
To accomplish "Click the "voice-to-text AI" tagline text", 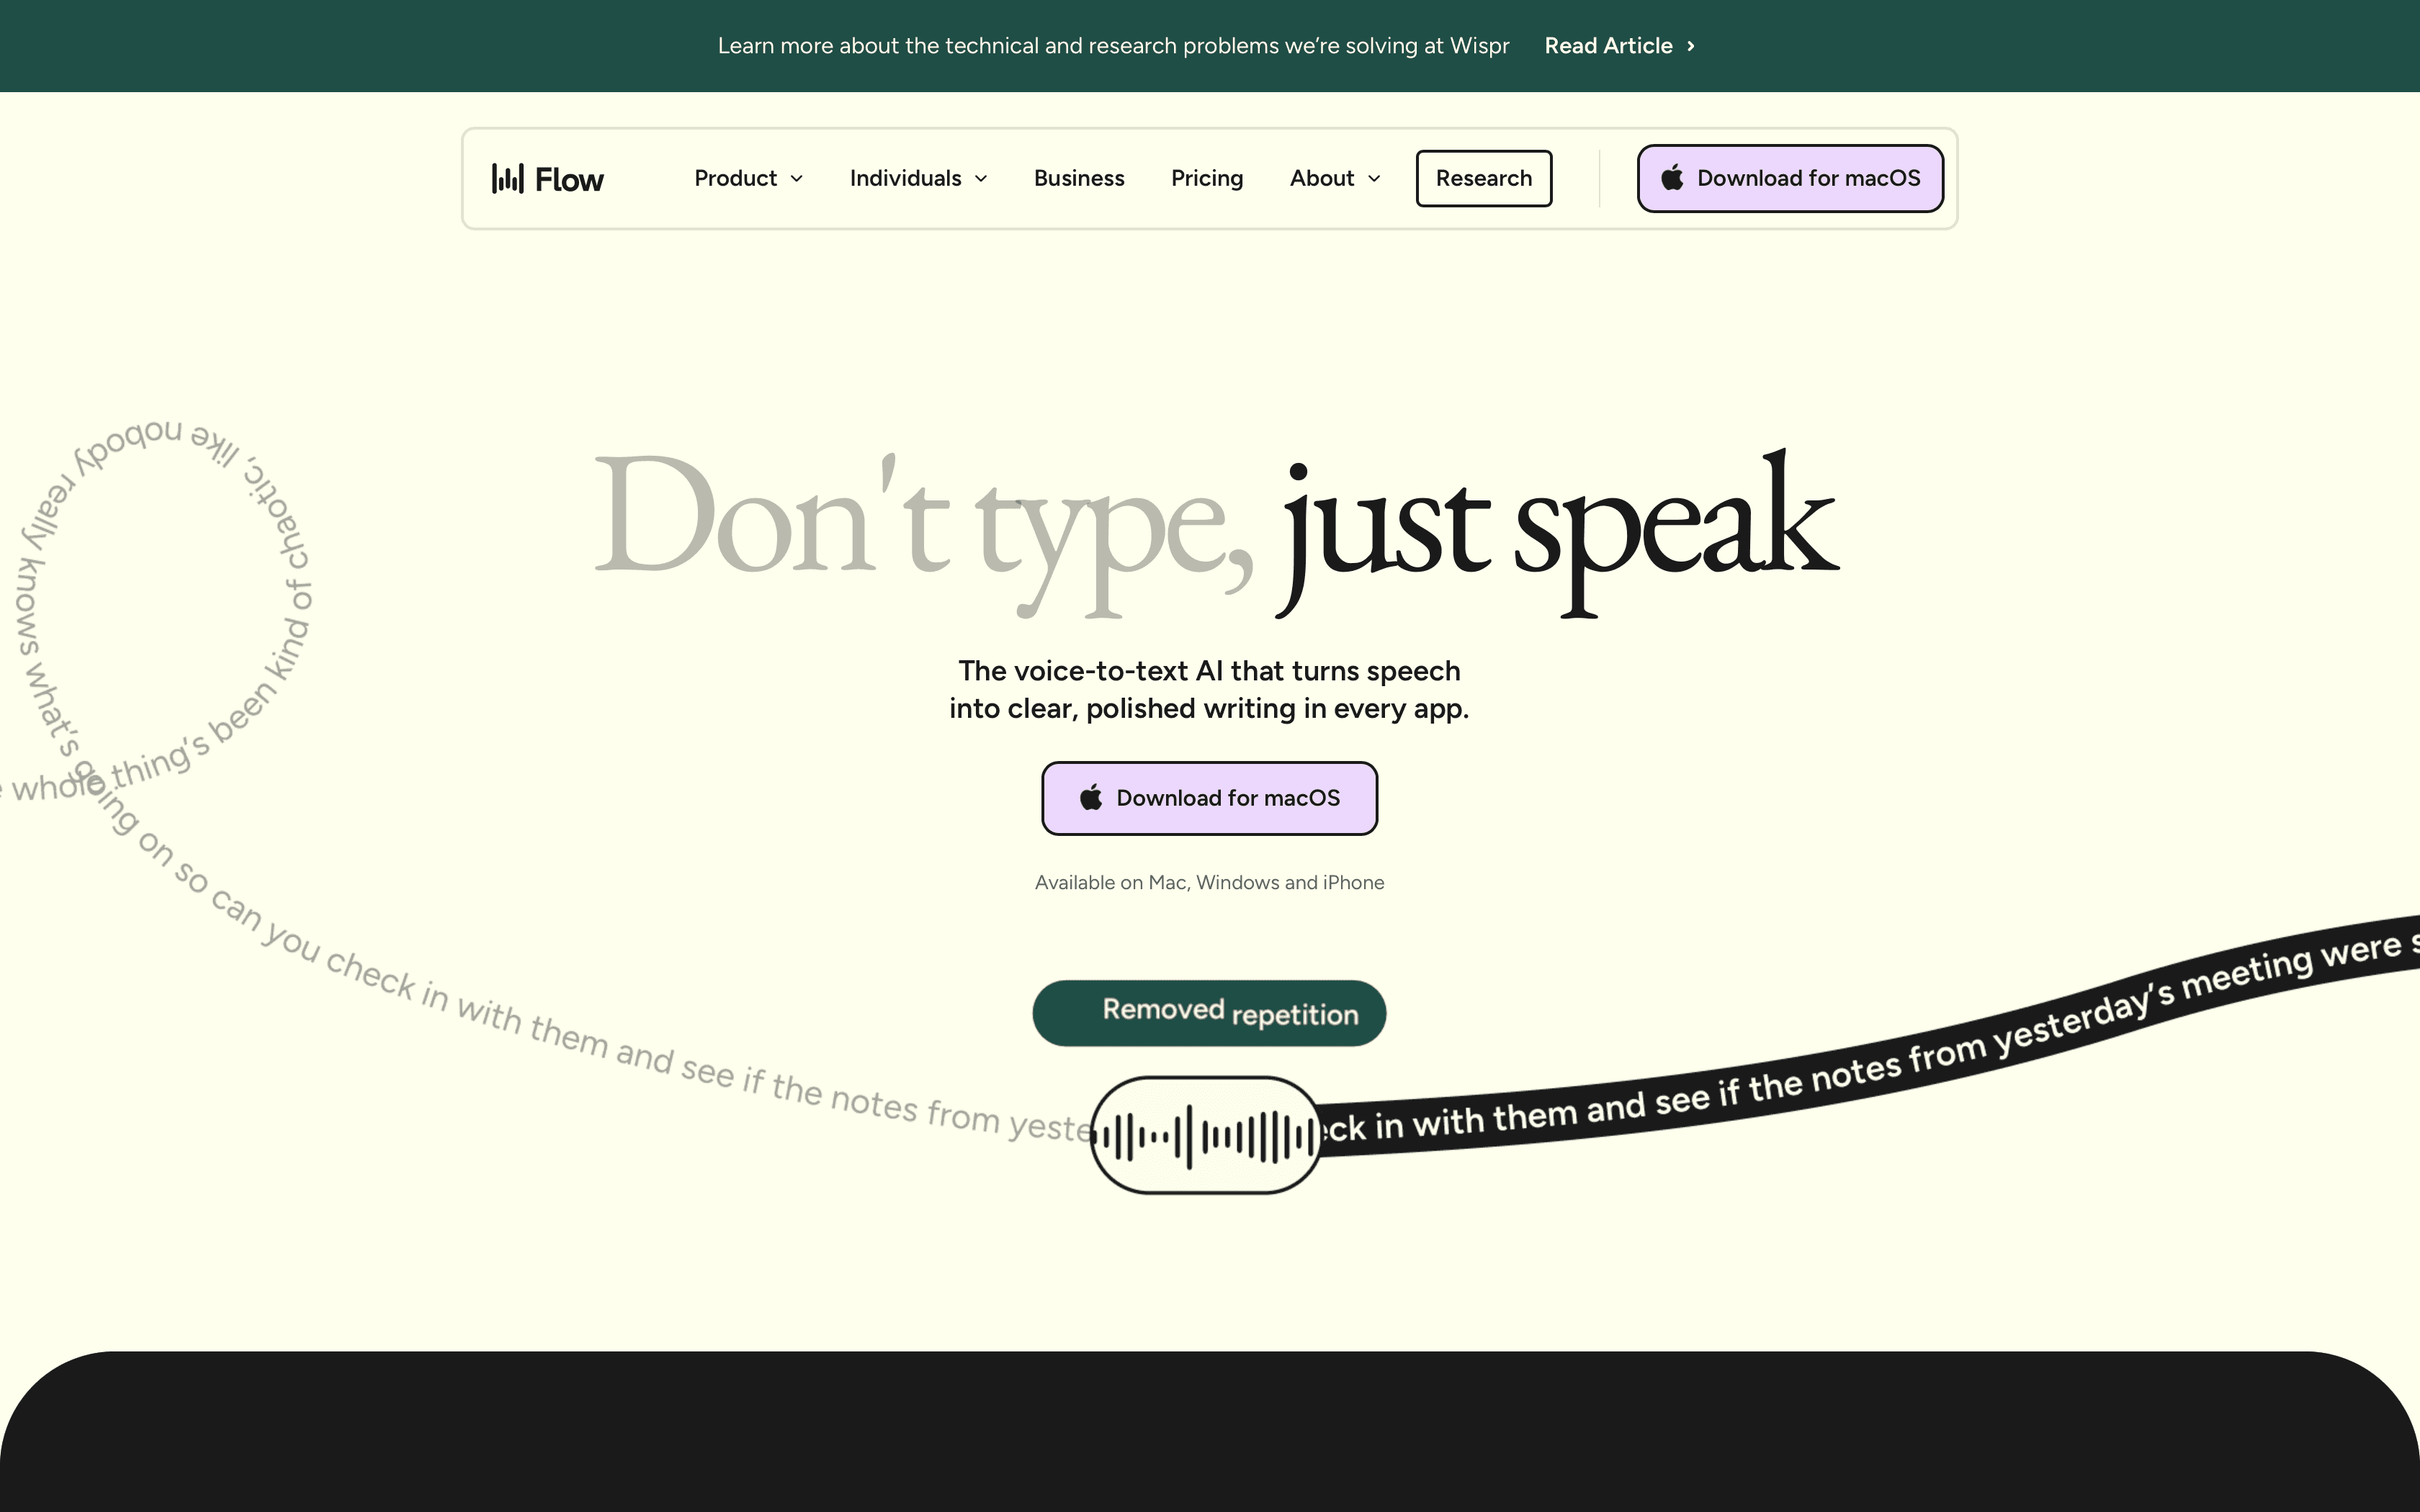I will click(1209, 689).
